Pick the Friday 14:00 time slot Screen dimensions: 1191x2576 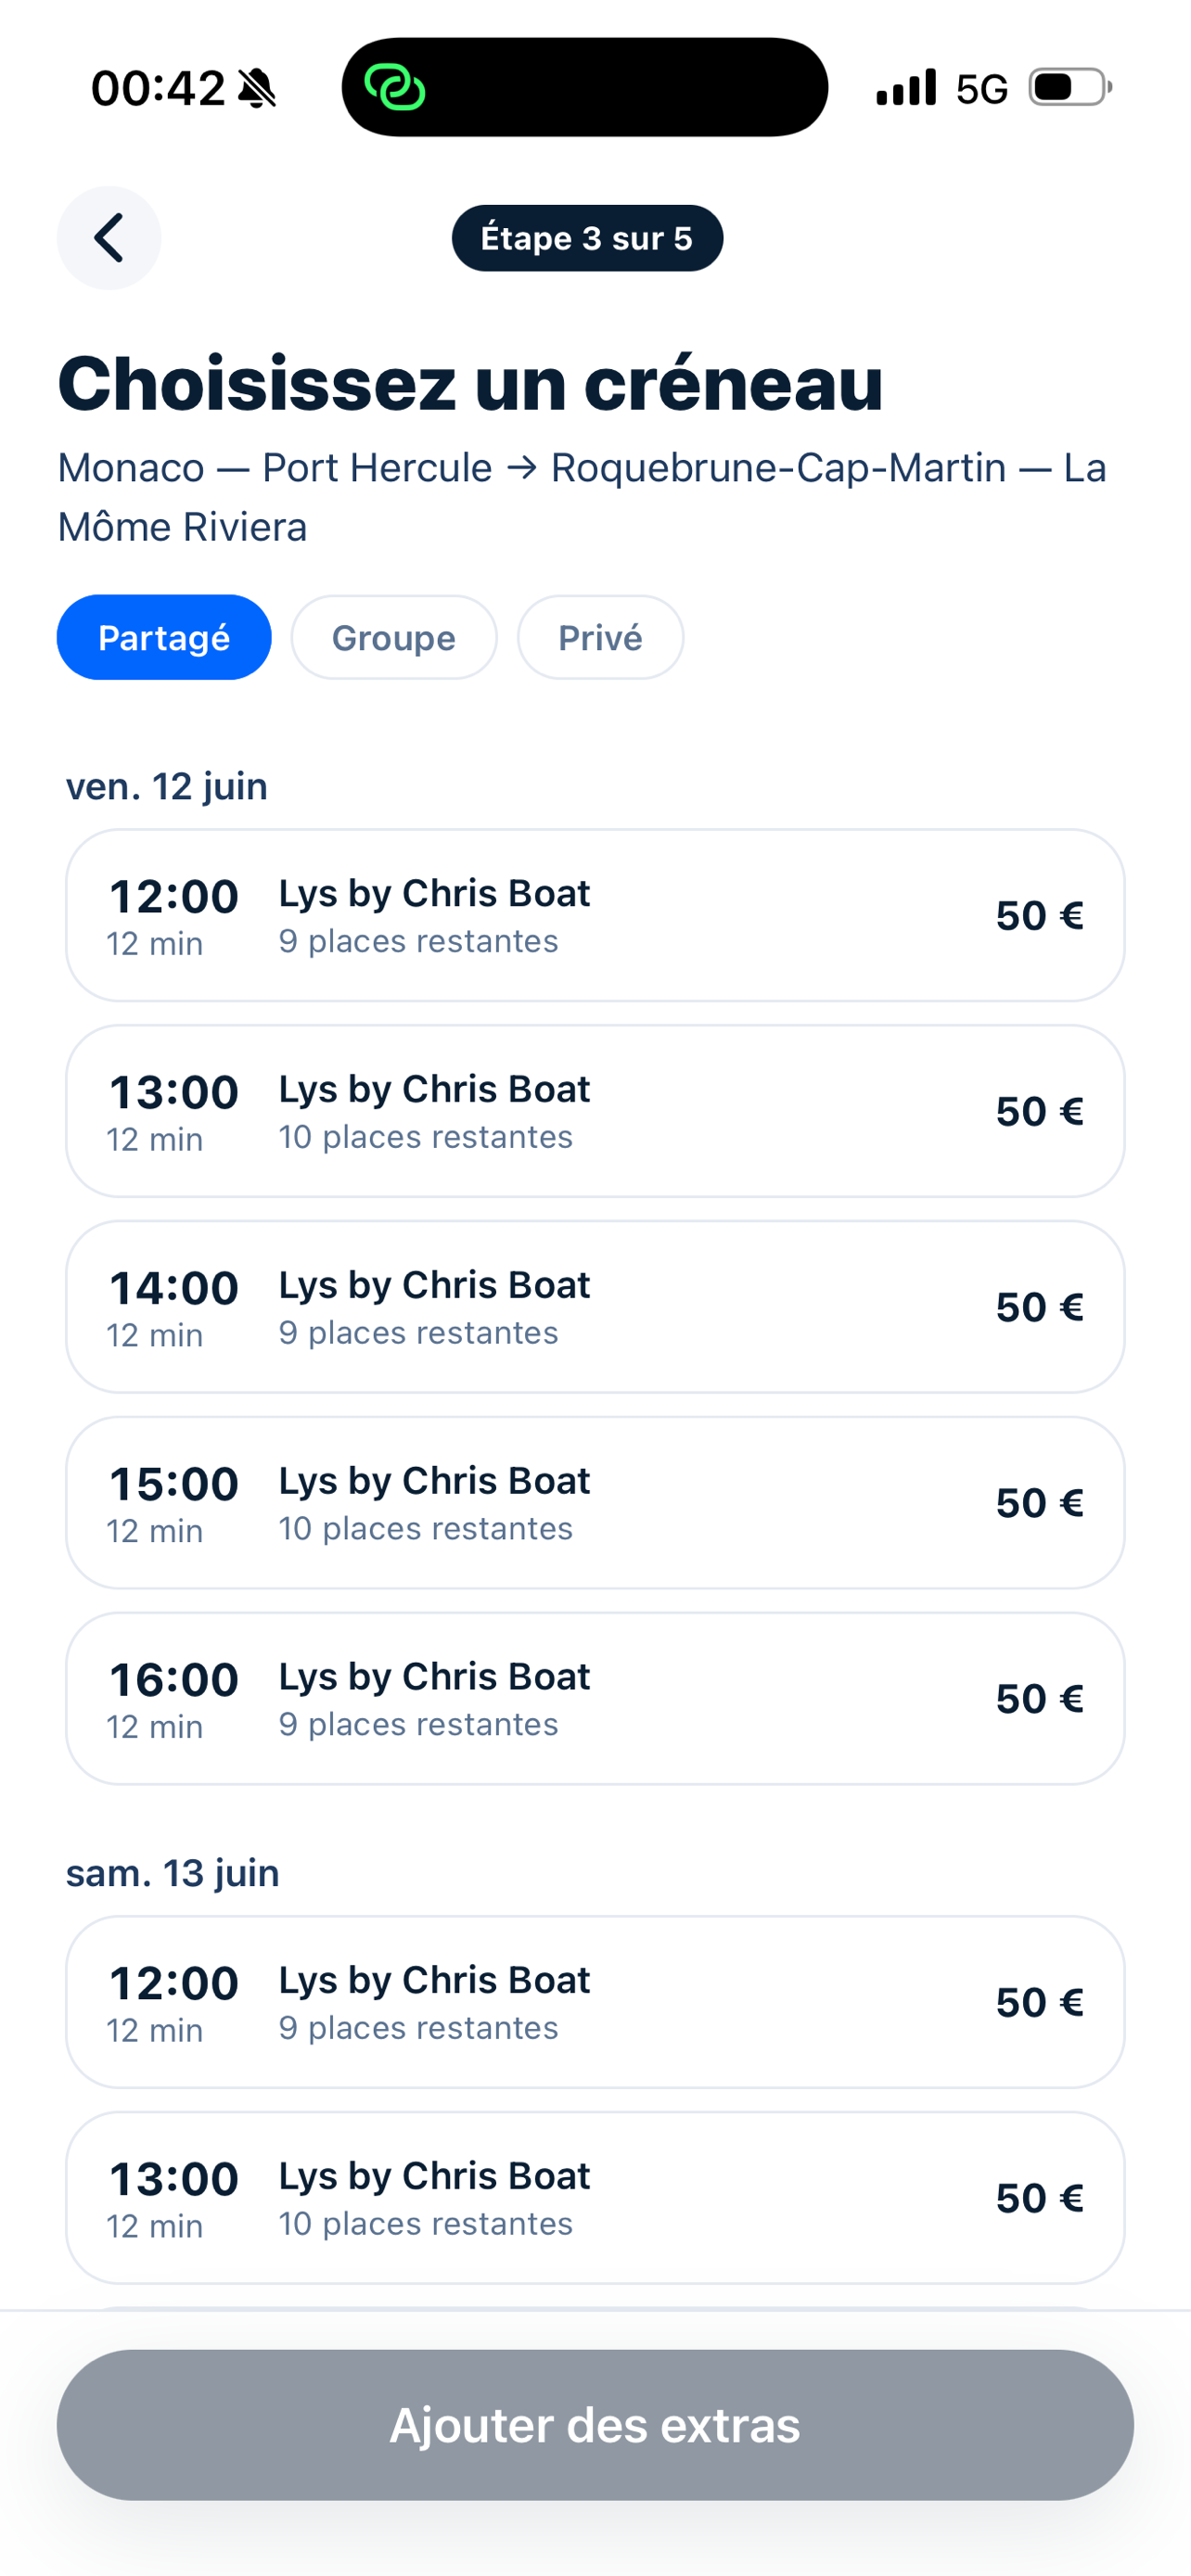click(x=595, y=1307)
